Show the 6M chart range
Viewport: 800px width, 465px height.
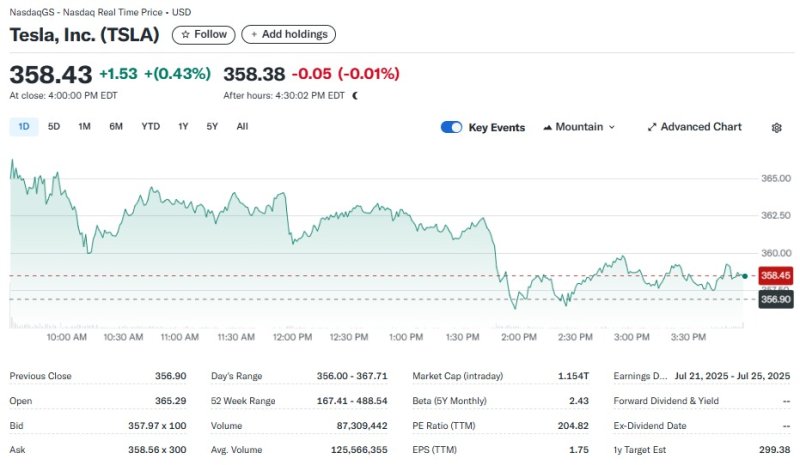116,127
